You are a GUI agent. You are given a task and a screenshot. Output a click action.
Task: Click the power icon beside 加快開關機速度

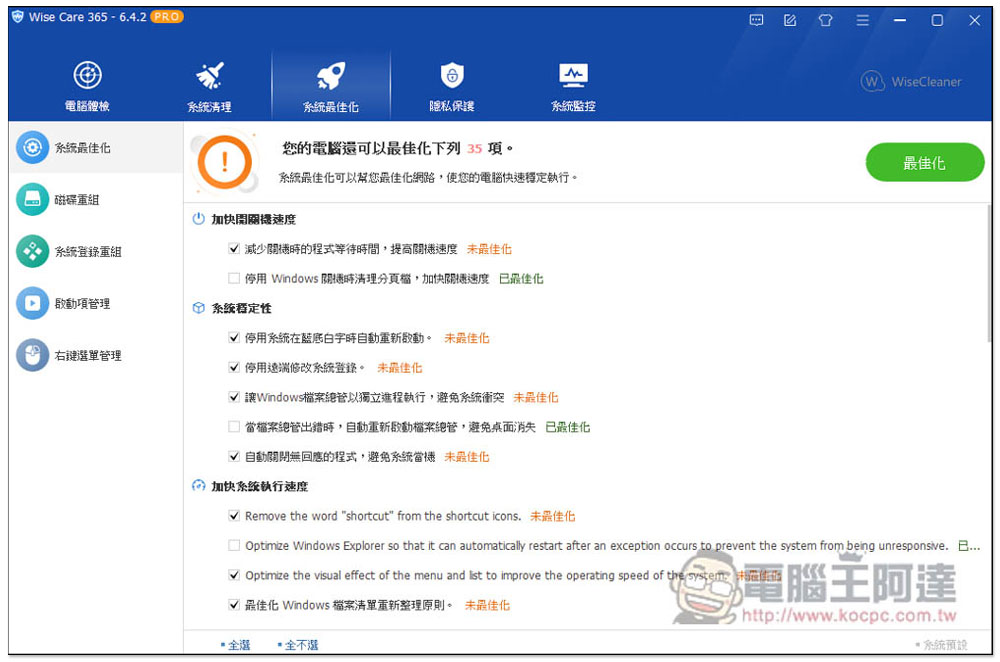(x=198, y=219)
